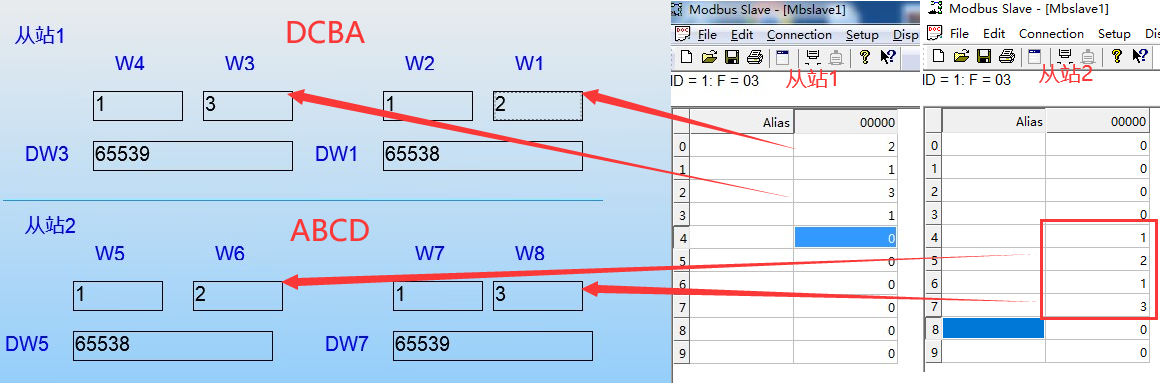Screen dimensions: 1165x383
Task: Click DW3 field showing 65539 under 从站1
Action: tap(192, 155)
